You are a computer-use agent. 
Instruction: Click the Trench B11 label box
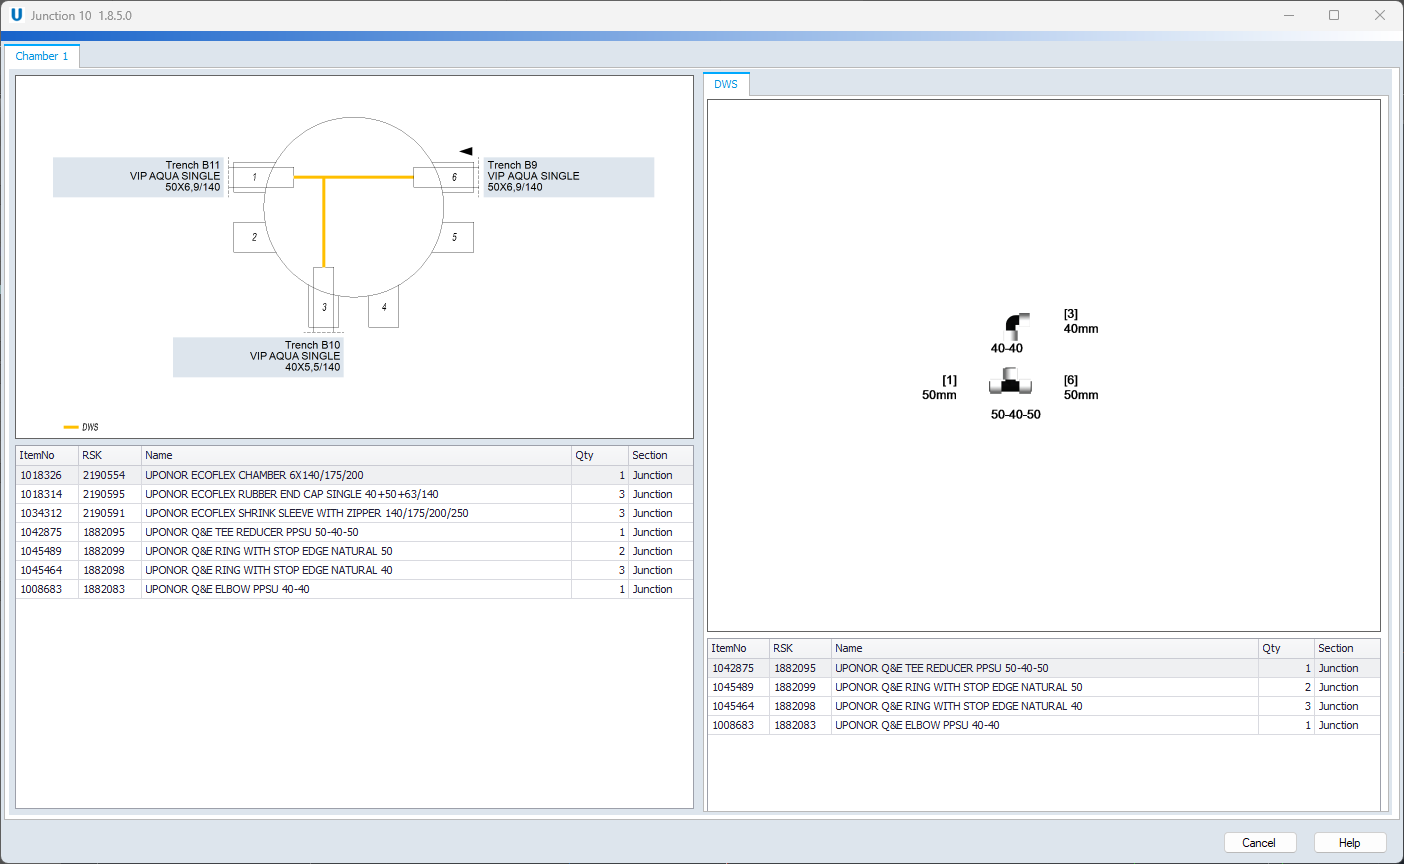pyautogui.click(x=138, y=177)
